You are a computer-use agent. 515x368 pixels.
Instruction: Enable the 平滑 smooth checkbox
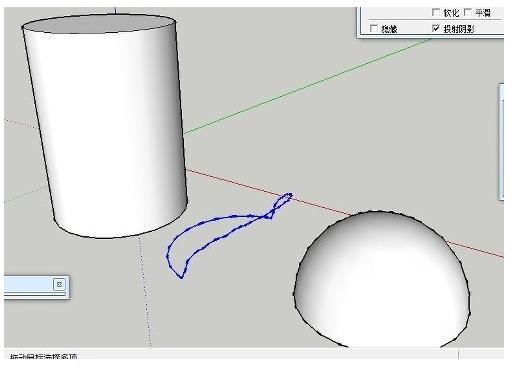[468, 13]
